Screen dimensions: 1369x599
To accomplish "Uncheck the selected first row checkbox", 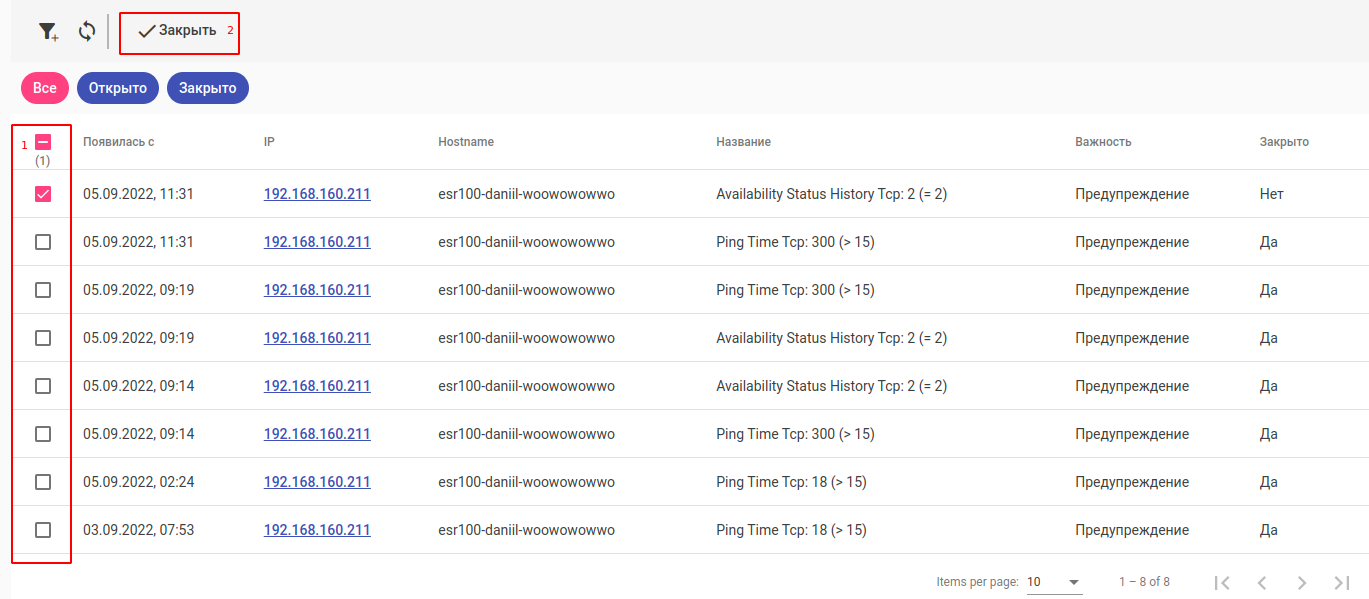I will pyautogui.click(x=43, y=194).
